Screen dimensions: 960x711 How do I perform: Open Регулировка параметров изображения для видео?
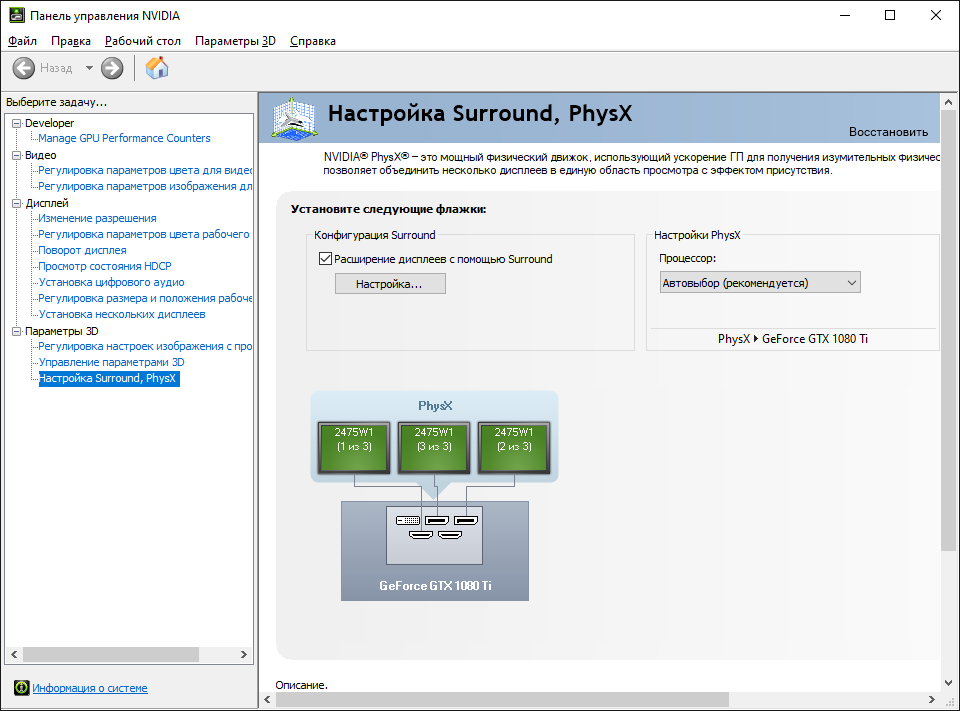pos(145,186)
